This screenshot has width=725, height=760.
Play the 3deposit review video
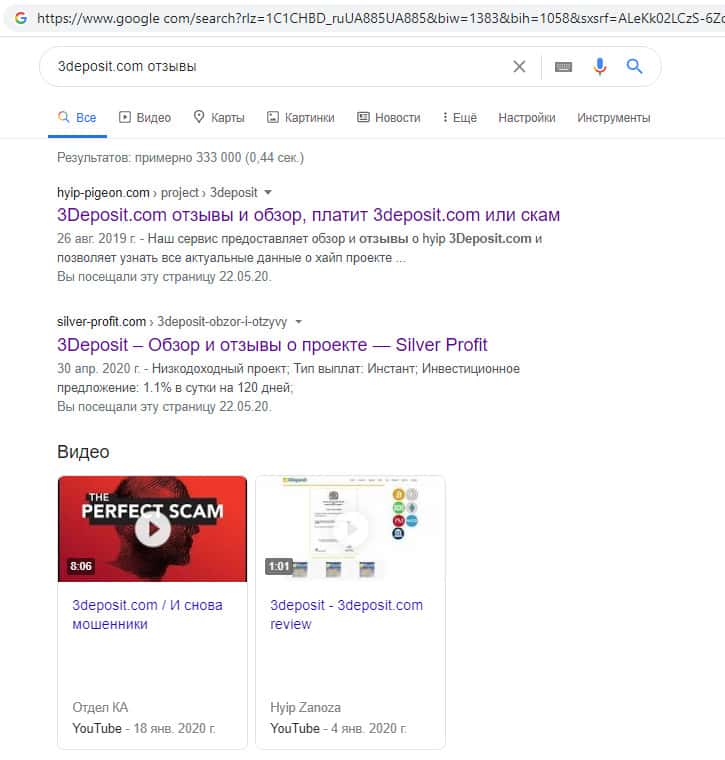point(350,529)
